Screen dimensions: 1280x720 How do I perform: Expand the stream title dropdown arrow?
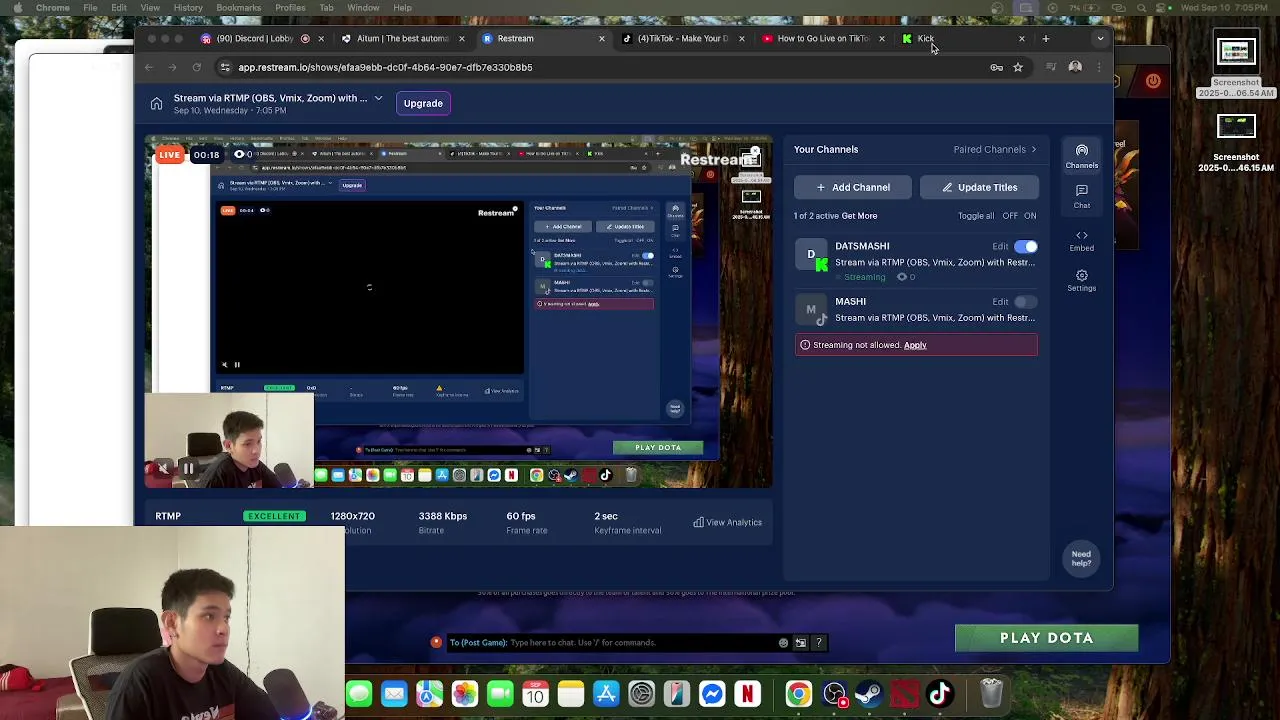(x=378, y=98)
